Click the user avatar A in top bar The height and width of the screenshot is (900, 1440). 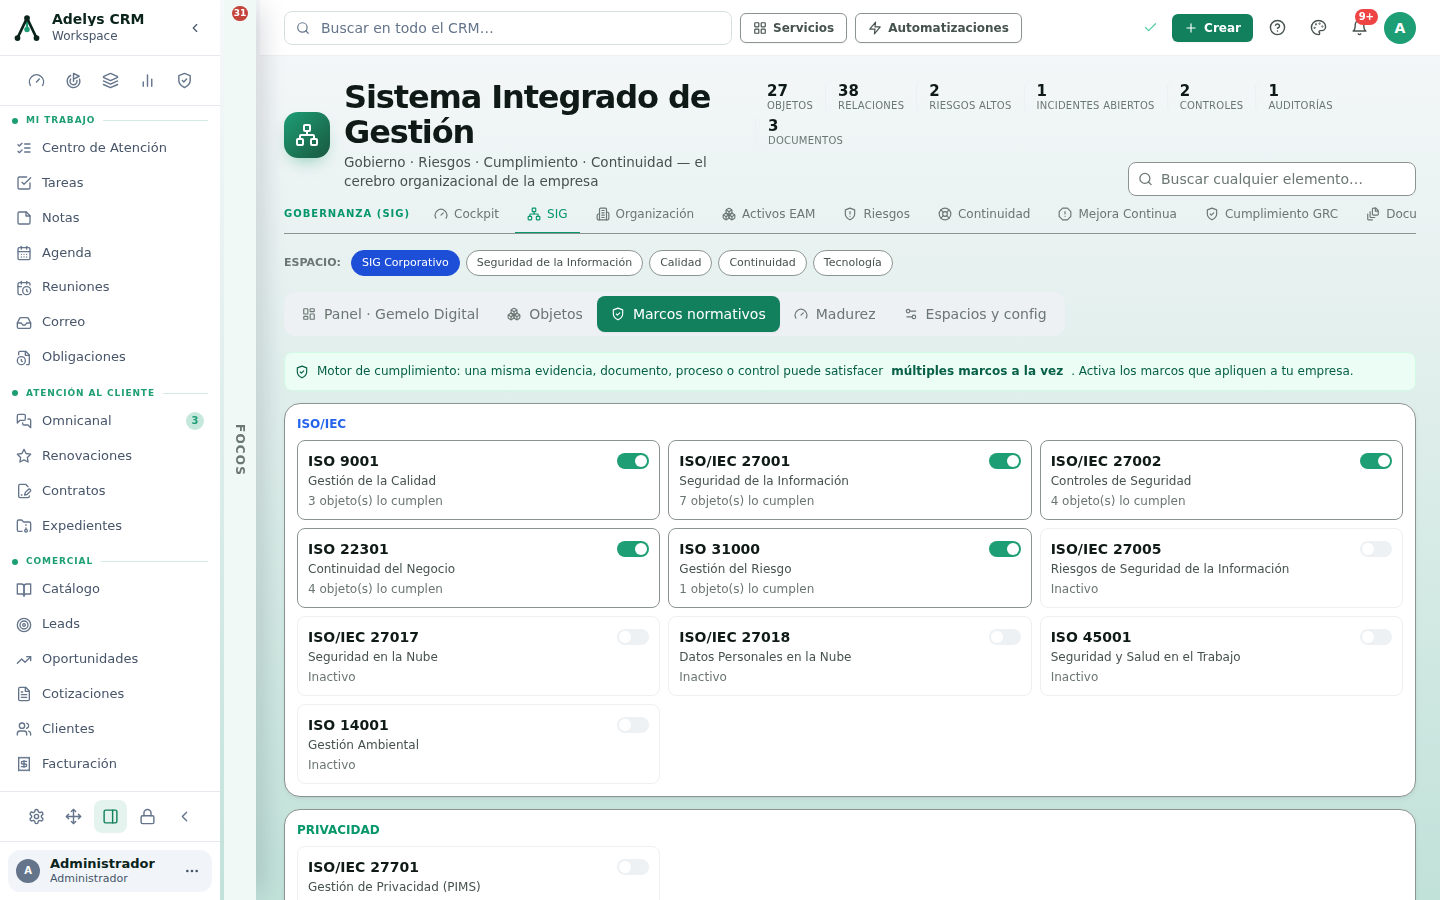click(x=1400, y=28)
